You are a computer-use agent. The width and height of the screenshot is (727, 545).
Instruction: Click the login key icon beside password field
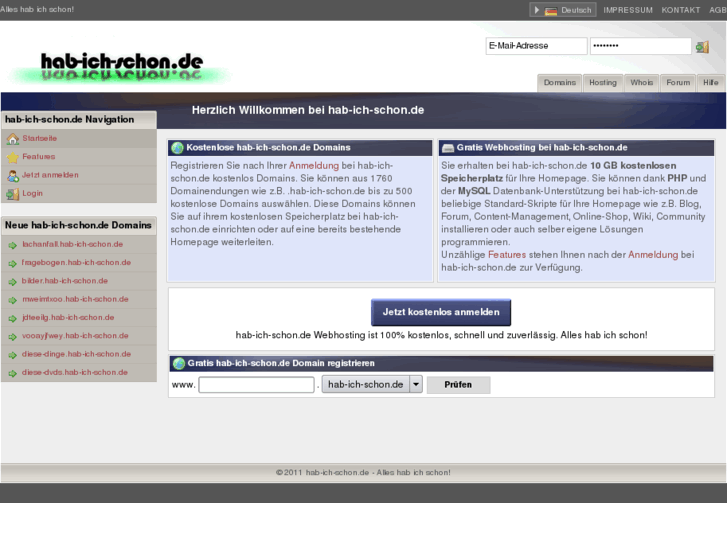(x=702, y=46)
